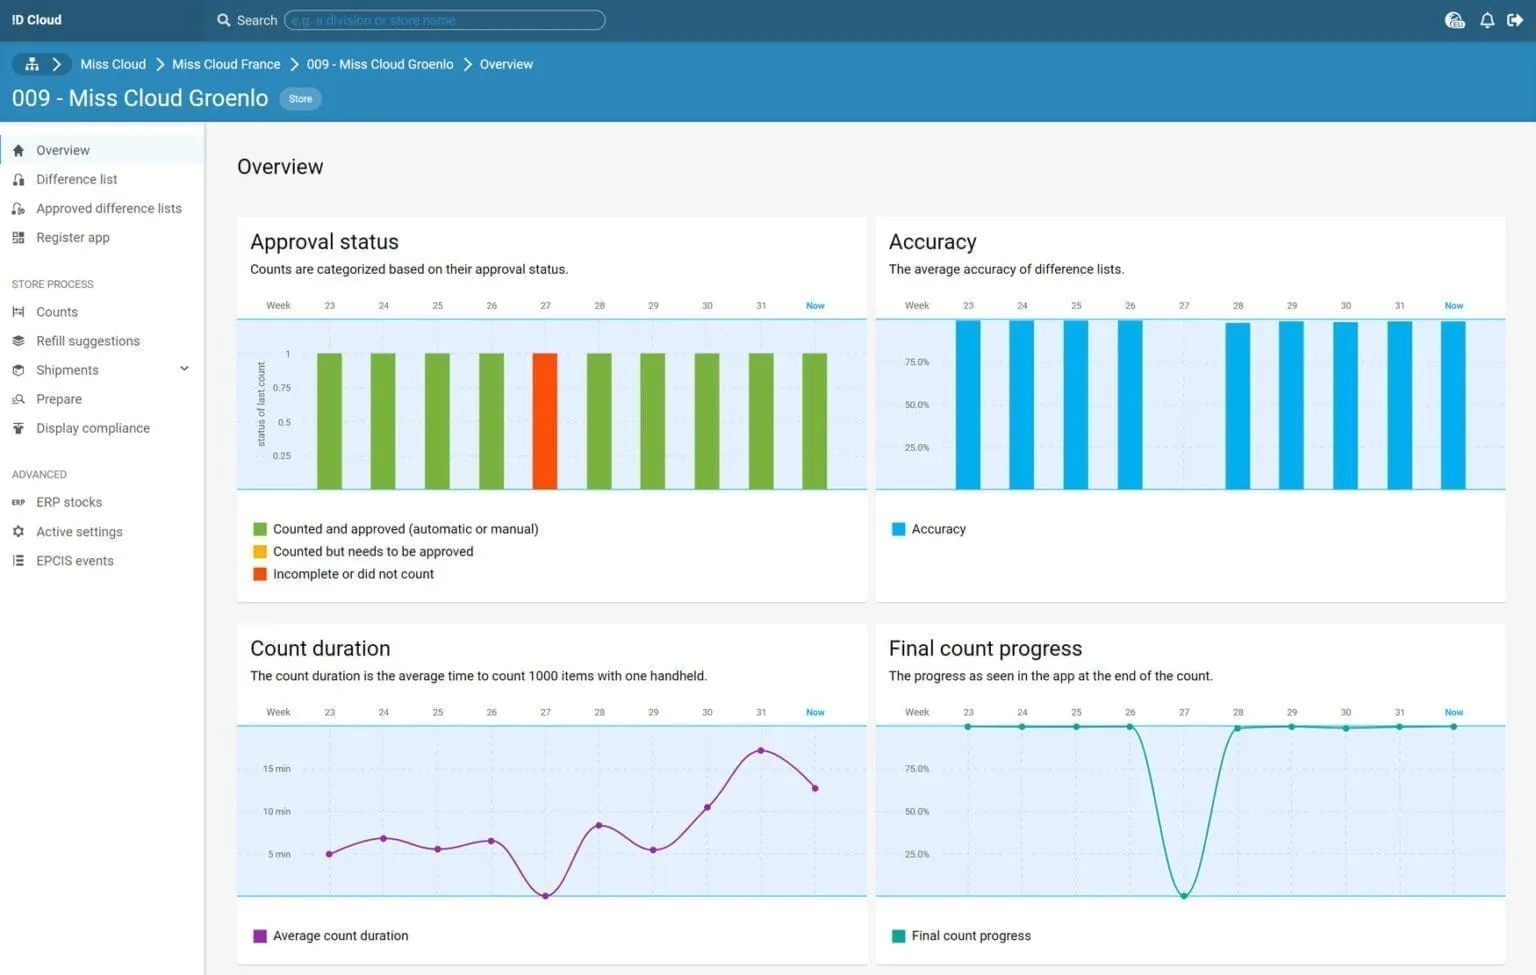Click the logout arrow icon

click(x=1515, y=20)
